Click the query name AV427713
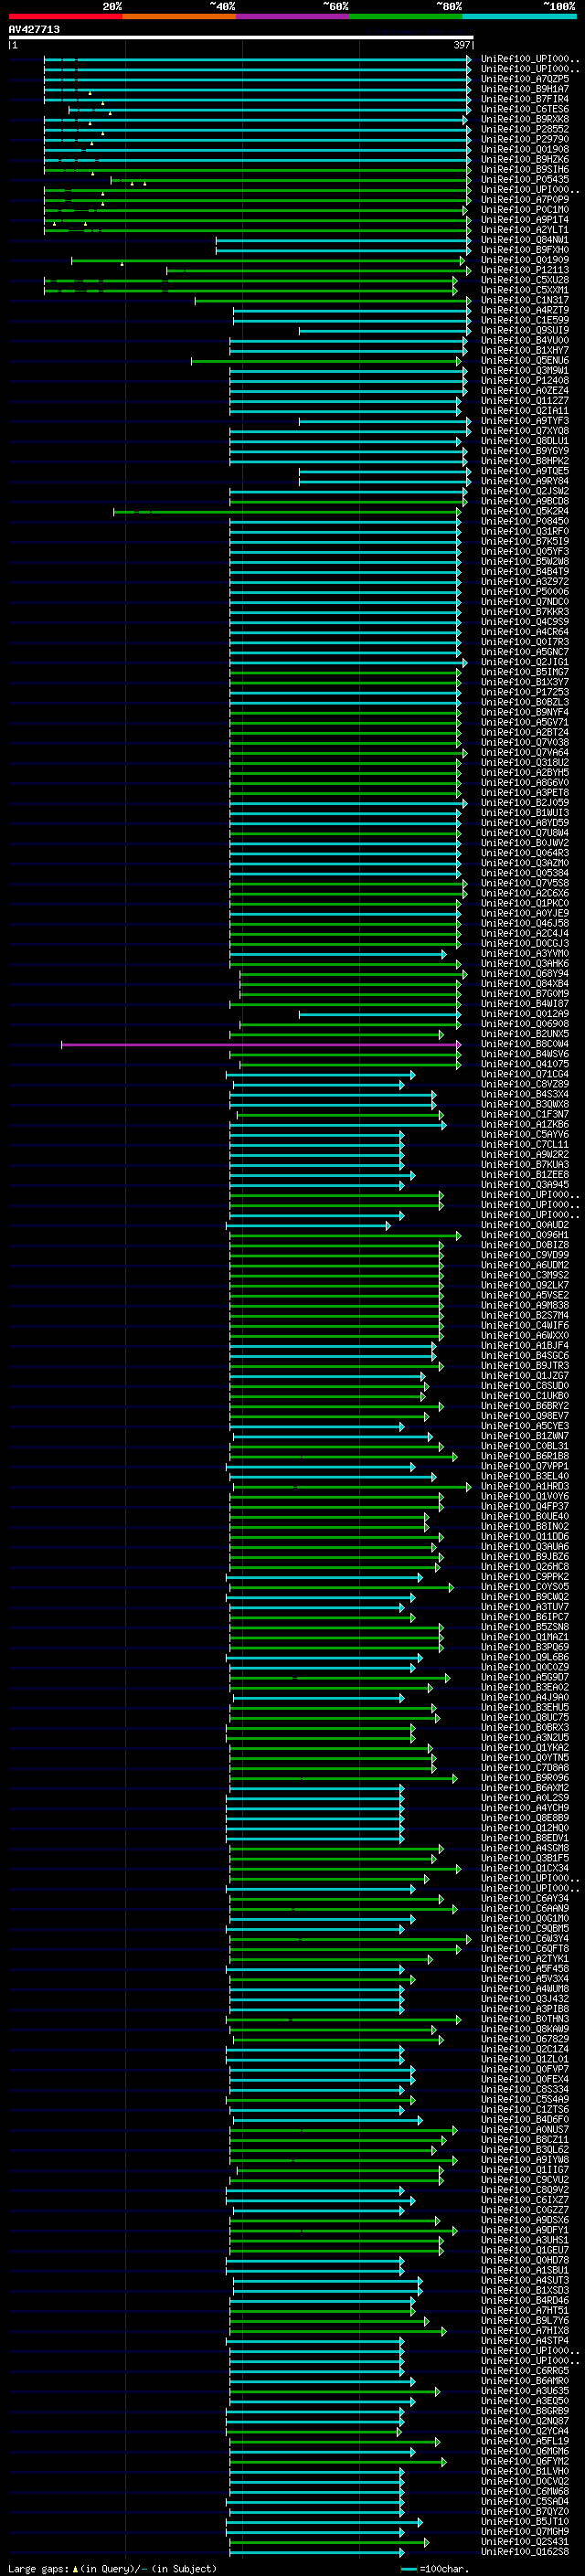Image resolution: width=585 pixels, height=2576 pixels. pos(34,29)
